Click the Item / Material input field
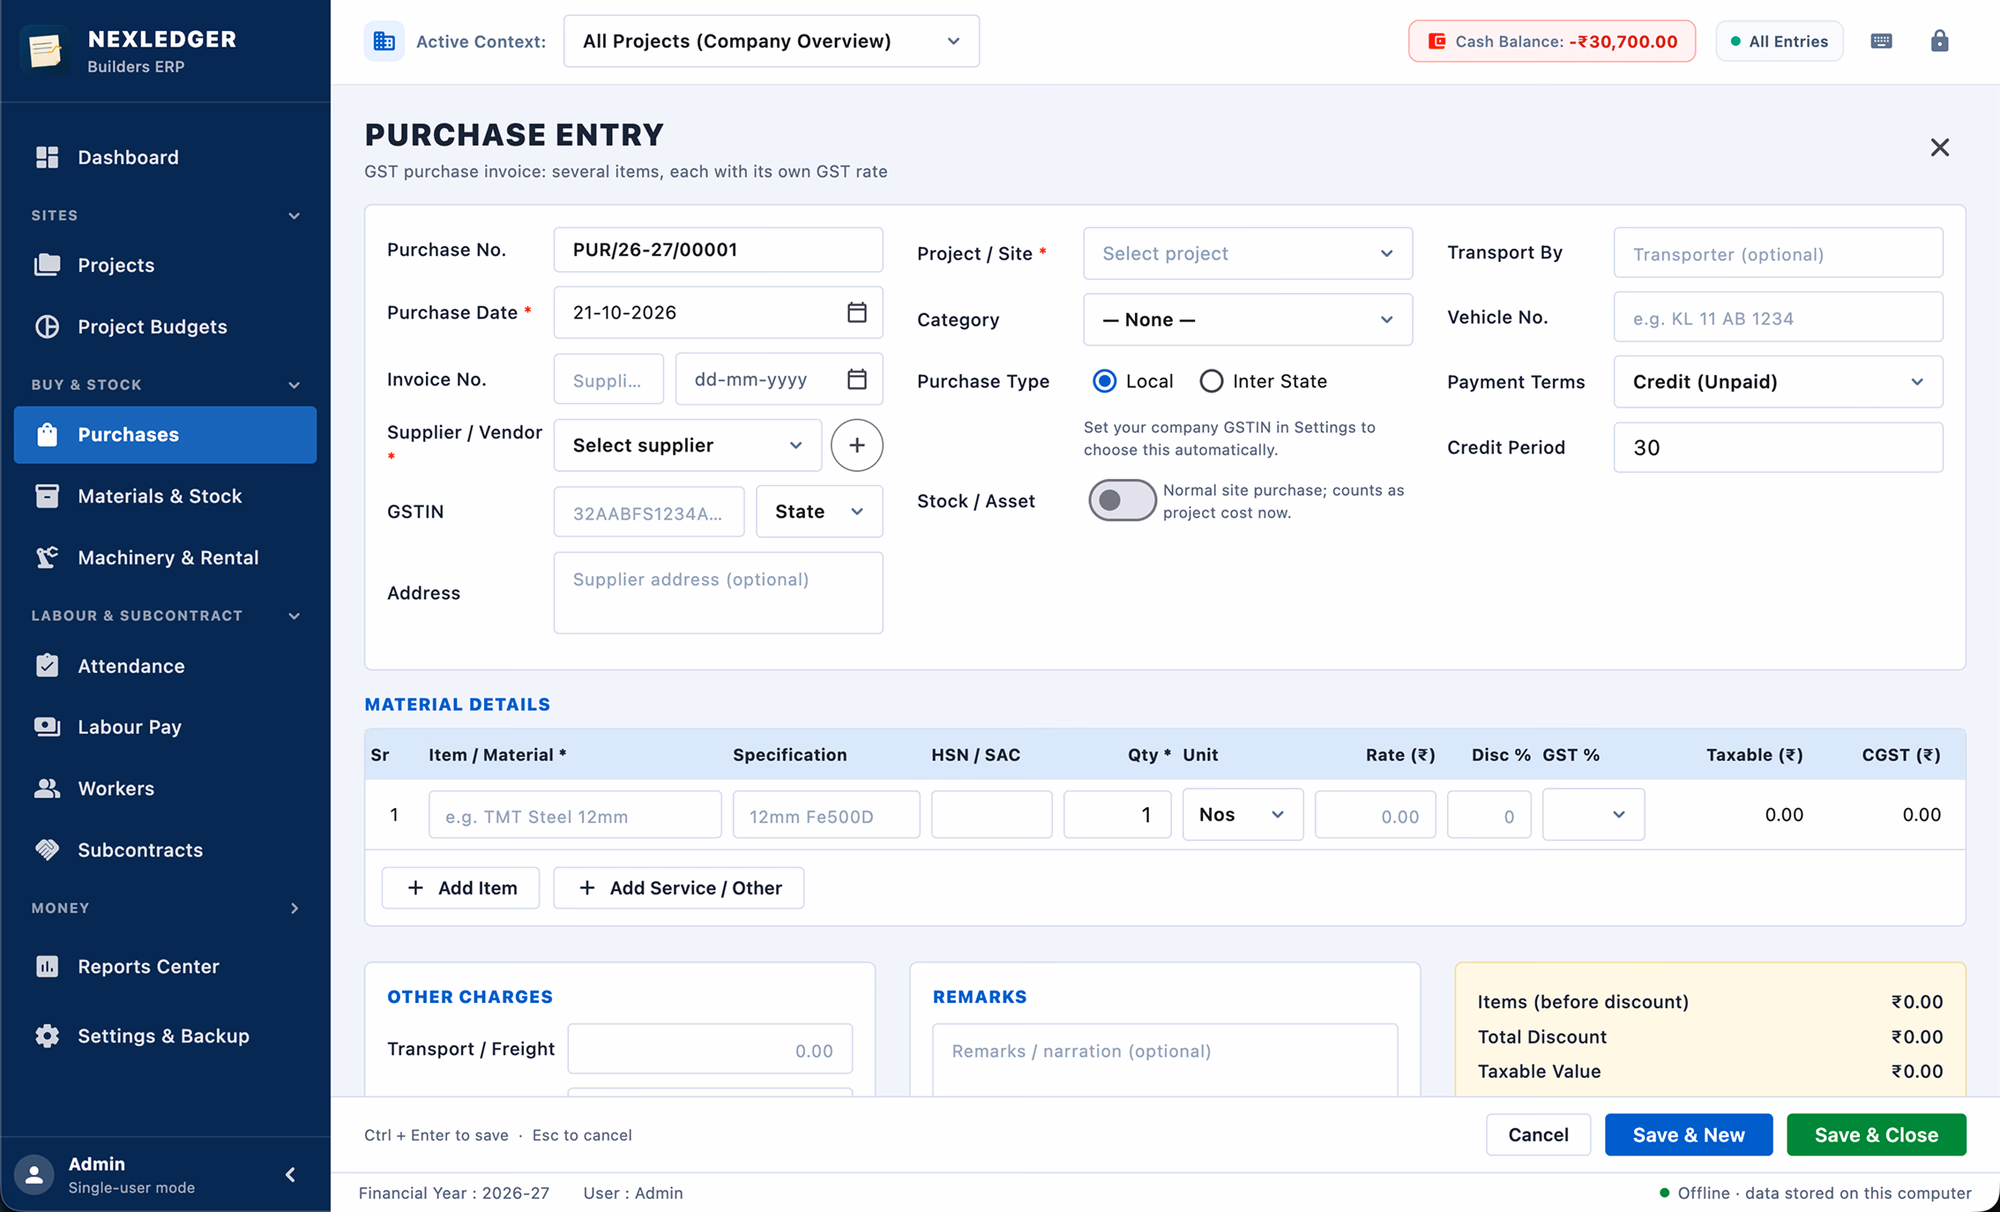2000x1212 pixels. (x=575, y=815)
